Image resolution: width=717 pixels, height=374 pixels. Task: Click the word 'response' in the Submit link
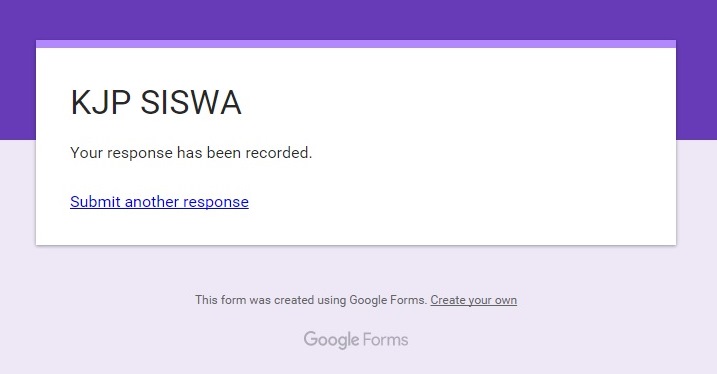216,203
